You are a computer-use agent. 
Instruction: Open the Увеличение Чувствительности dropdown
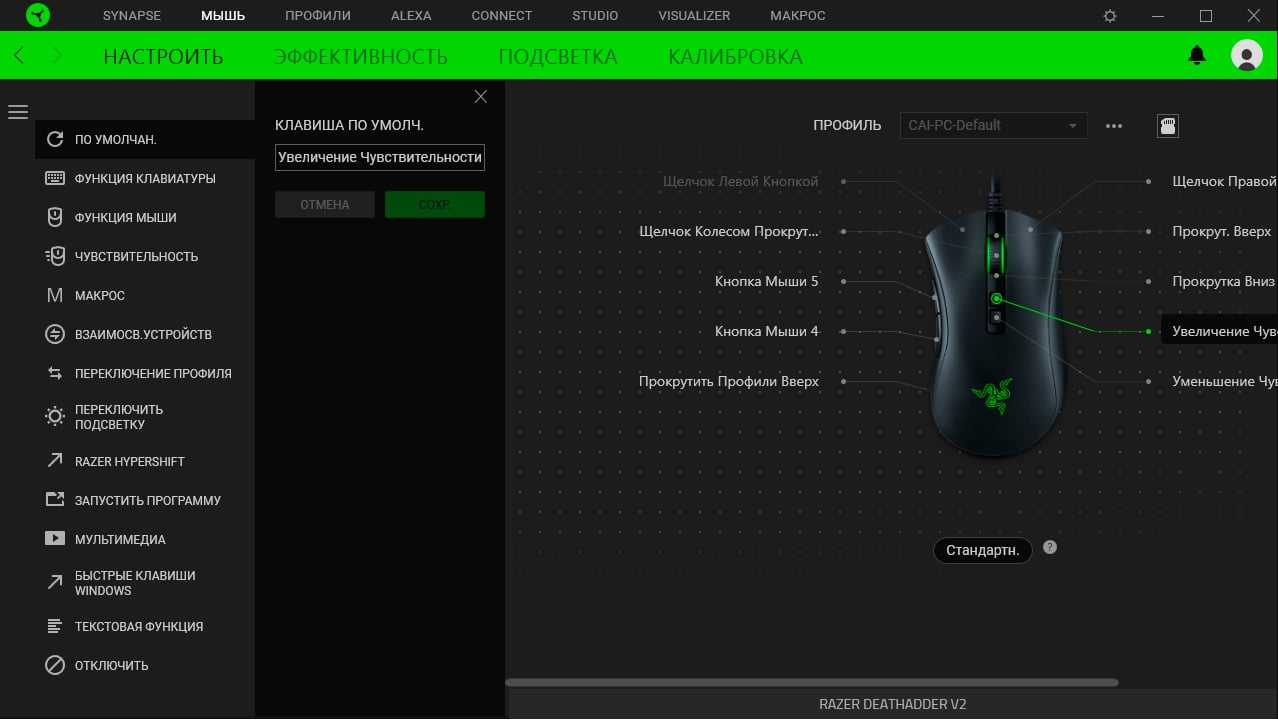point(380,157)
